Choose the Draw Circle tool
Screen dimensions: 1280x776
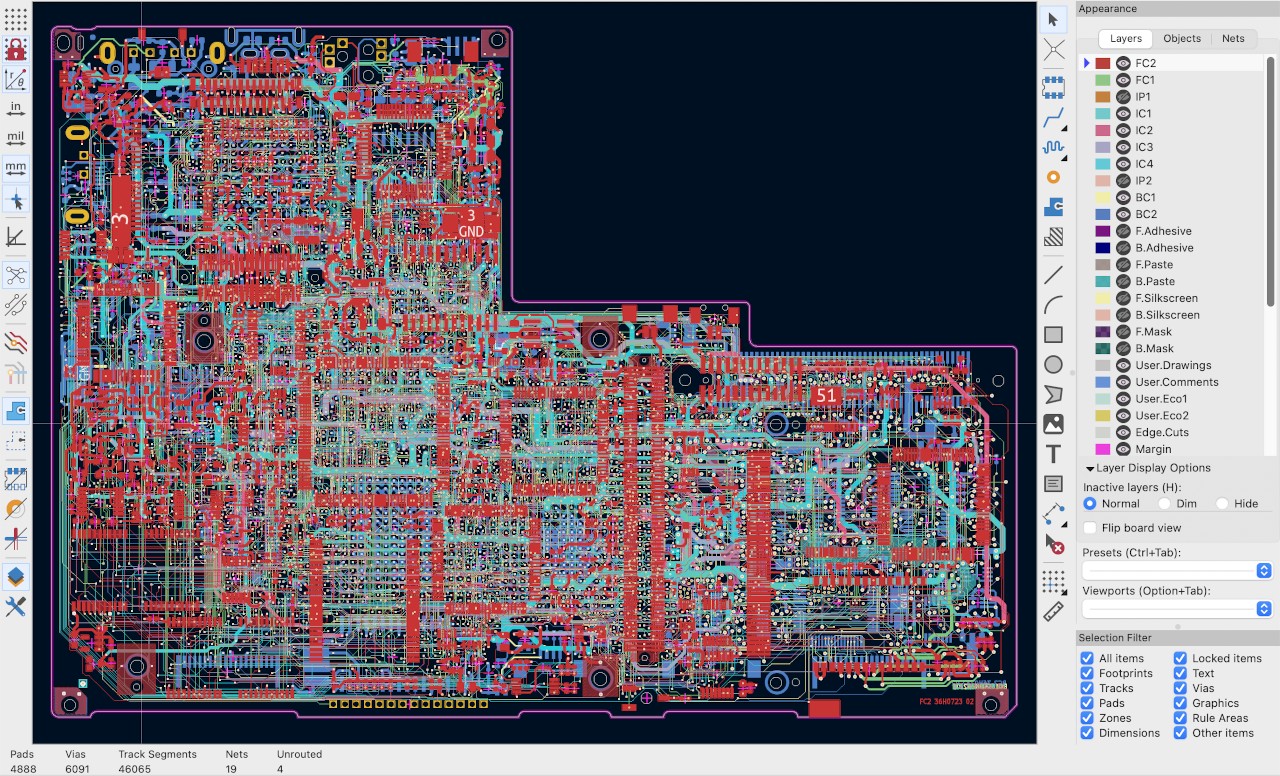1053,365
